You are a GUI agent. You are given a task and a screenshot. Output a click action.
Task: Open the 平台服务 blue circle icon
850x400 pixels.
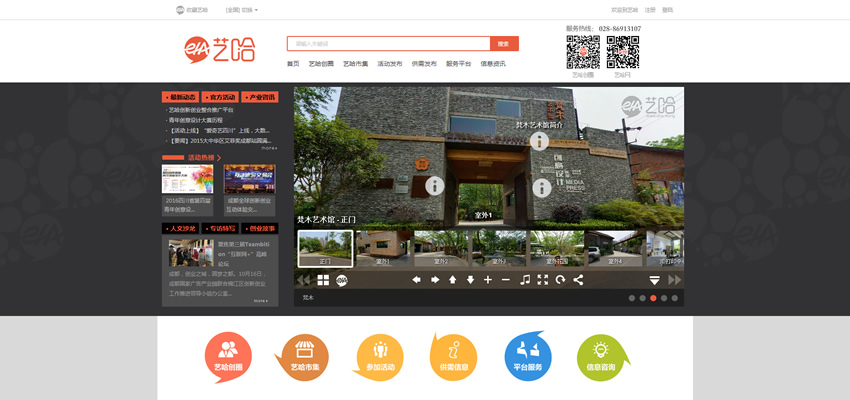click(x=528, y=356)
